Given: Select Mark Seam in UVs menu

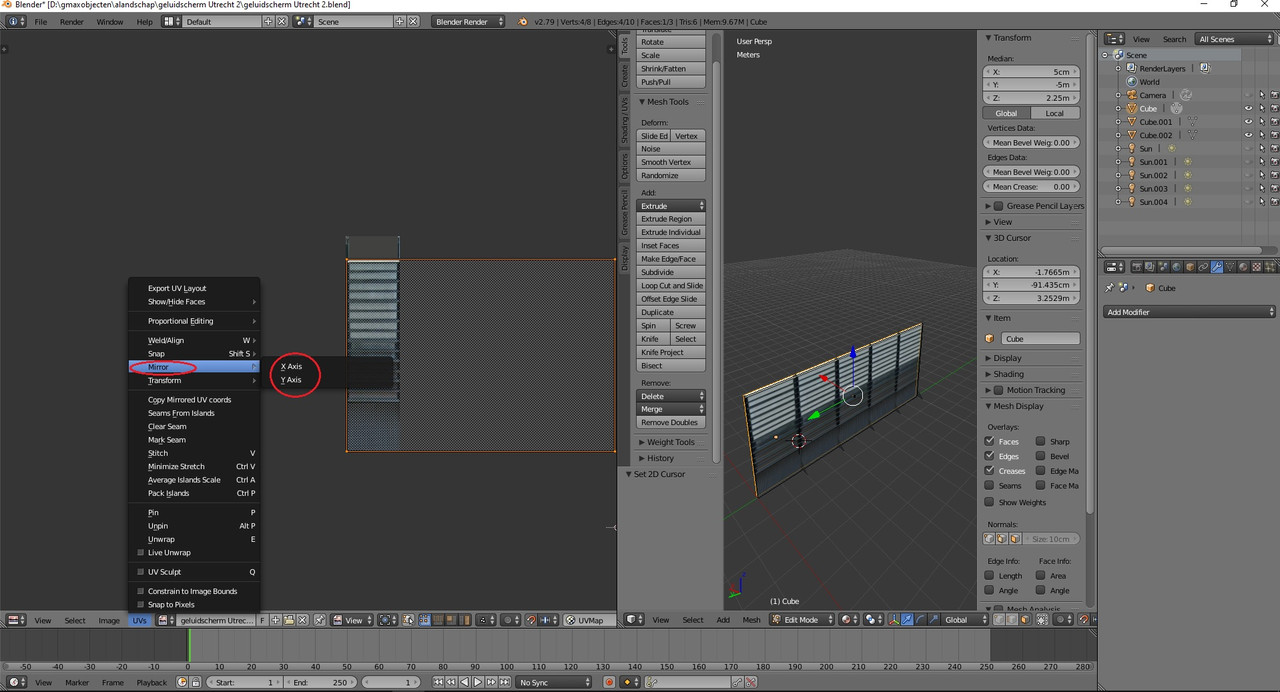Looking at the screenshot, I should click(167, 440).
